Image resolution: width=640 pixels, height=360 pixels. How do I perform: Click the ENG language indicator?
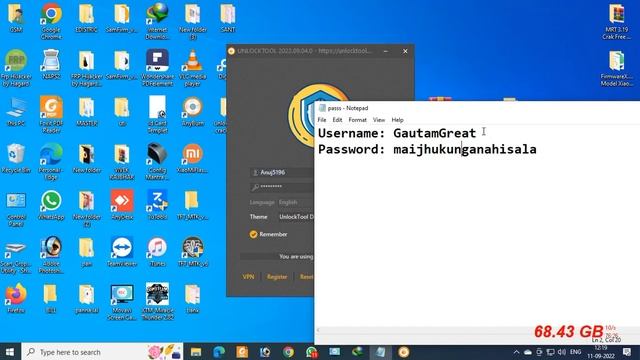[x=576, y=352]
